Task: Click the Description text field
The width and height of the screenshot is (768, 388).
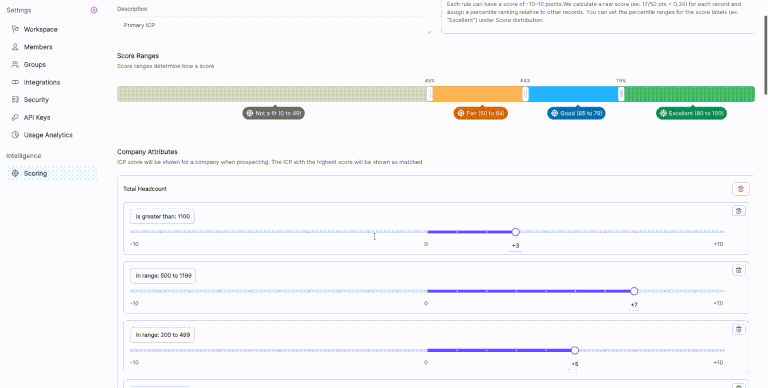Action: click(274, 25)
